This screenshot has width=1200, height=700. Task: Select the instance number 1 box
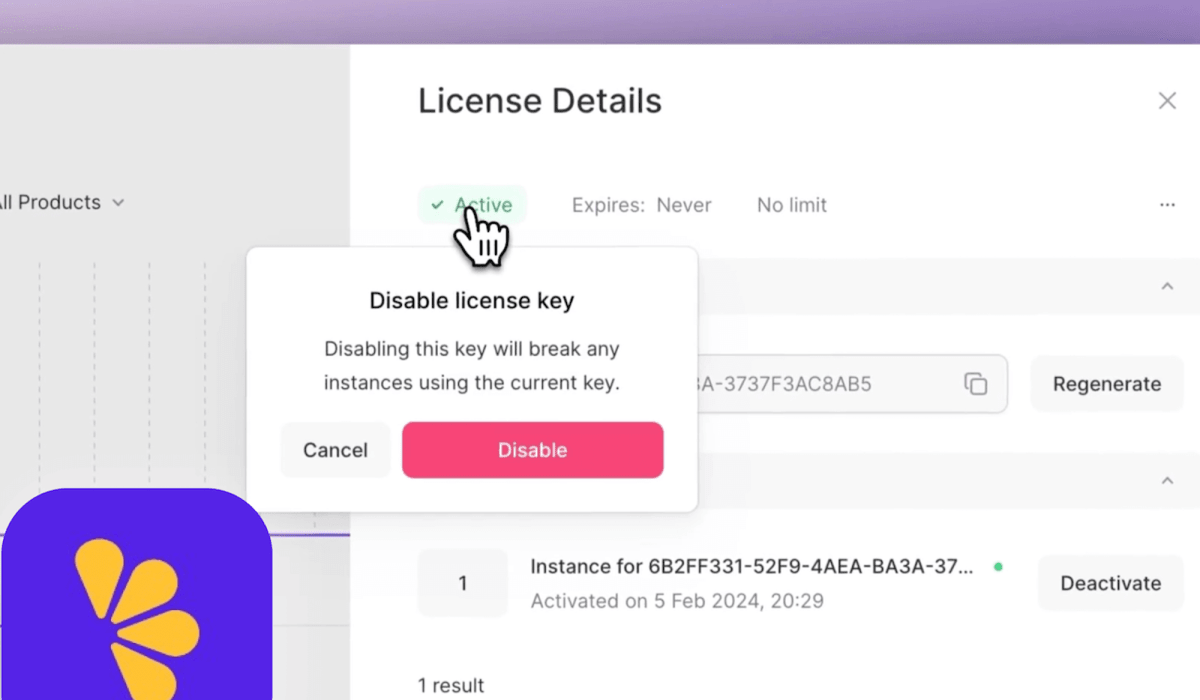(462, 583)
